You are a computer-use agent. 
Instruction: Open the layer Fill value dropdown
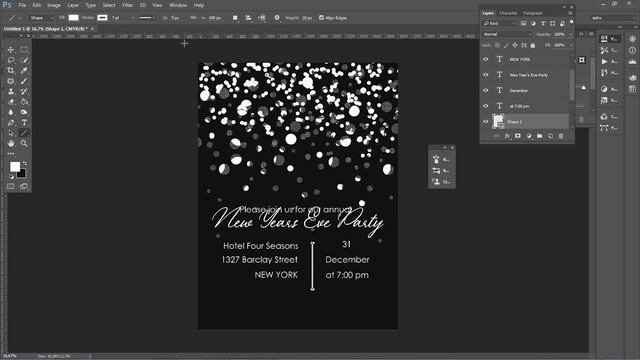click(x=571, y=45)
